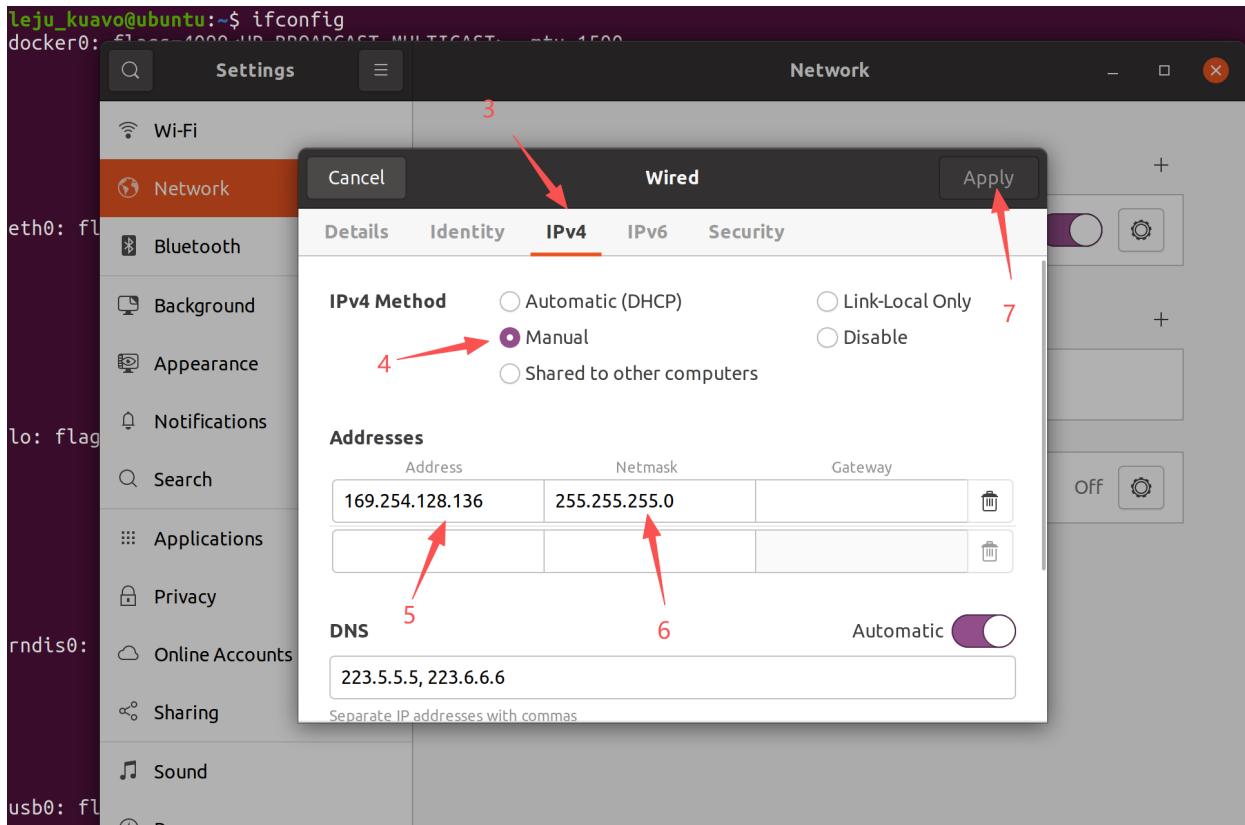Select the Disable IPv4 radio button
The height and width of the screenshot is (825, 1245).
tap(828, 338)
